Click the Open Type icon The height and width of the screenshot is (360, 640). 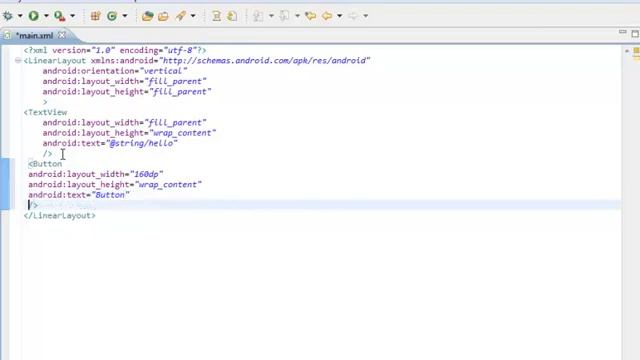(x=147, y=16)
